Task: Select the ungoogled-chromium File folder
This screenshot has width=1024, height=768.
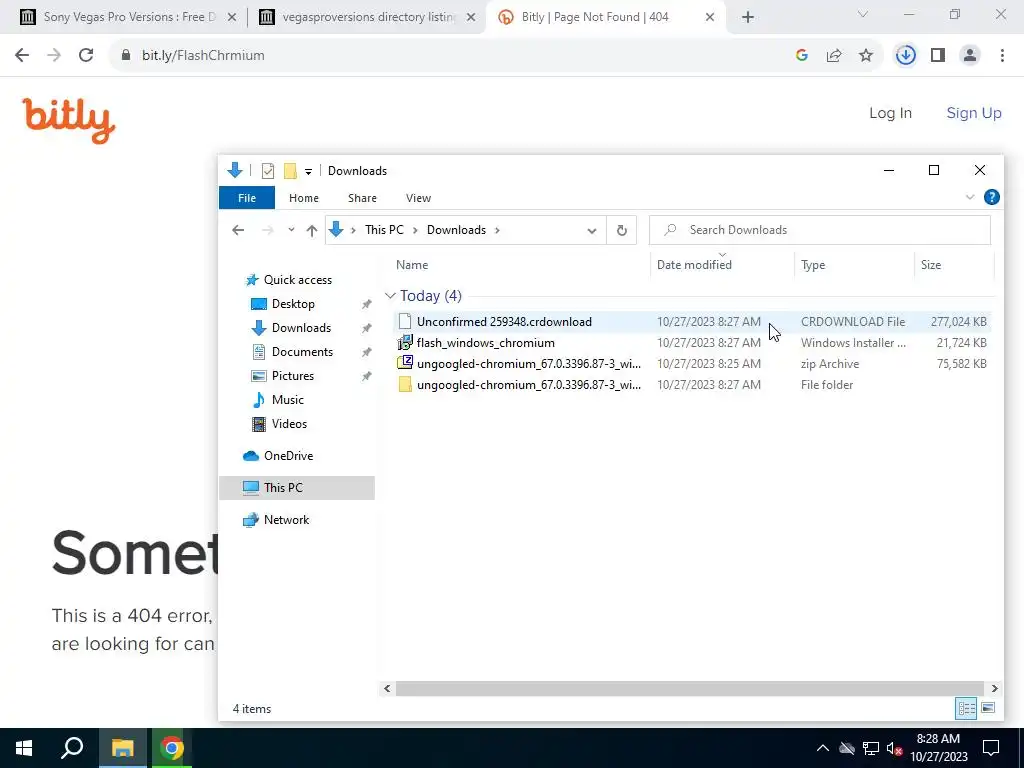Action: pyautogui.click(x=692, y=385)
